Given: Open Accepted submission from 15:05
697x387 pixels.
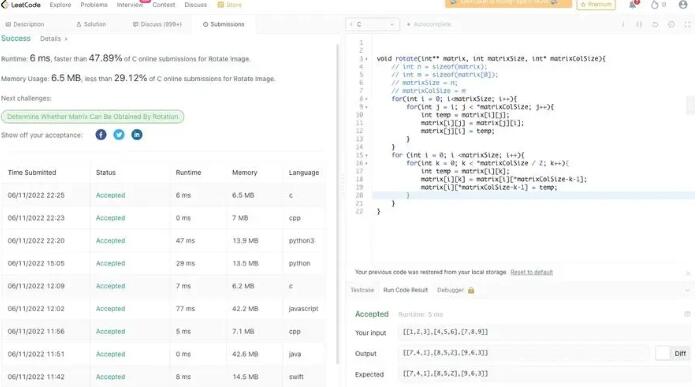Looking at the screenshot, I should 110,263.
